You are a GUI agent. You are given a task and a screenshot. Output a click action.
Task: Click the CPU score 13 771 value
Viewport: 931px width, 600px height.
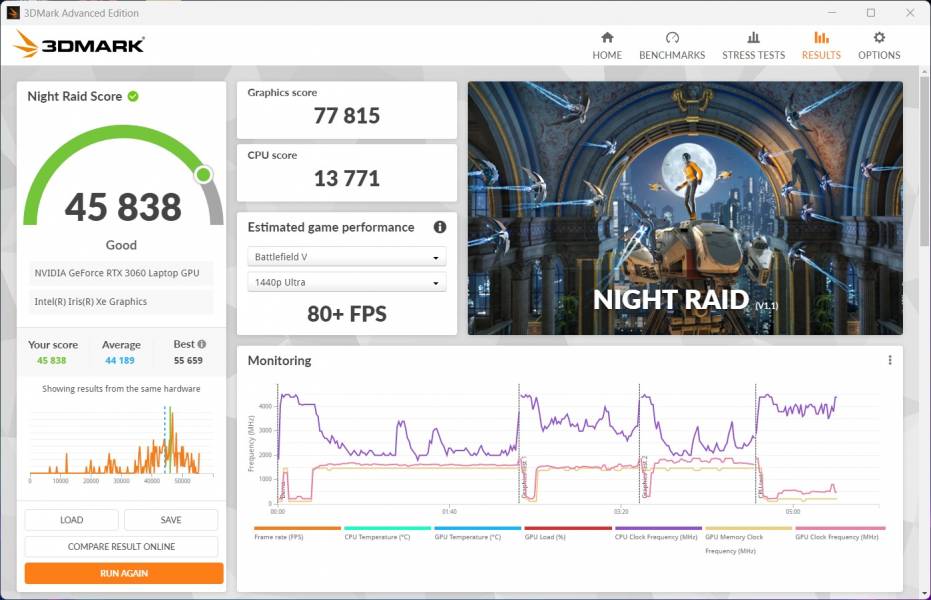(347, 179)
